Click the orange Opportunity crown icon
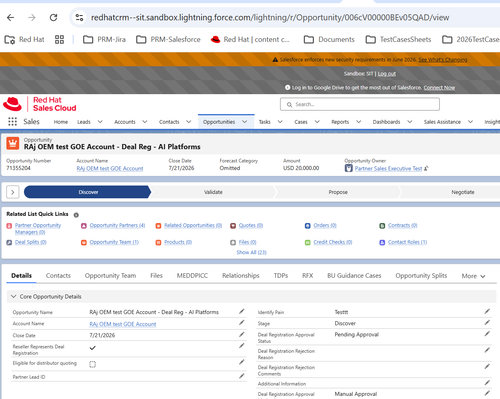500x399 pixels. pyautogui.click(x=13, y=144)
